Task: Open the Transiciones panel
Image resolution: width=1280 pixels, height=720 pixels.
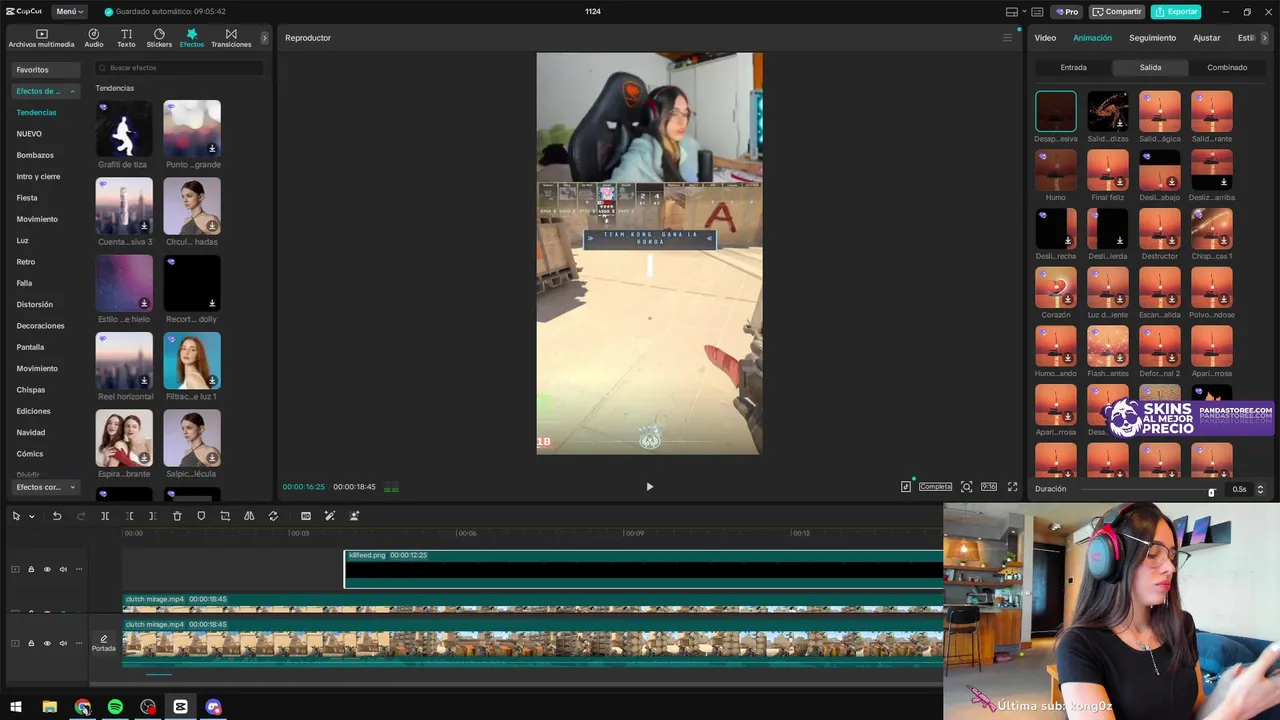Action: (231, 38)
